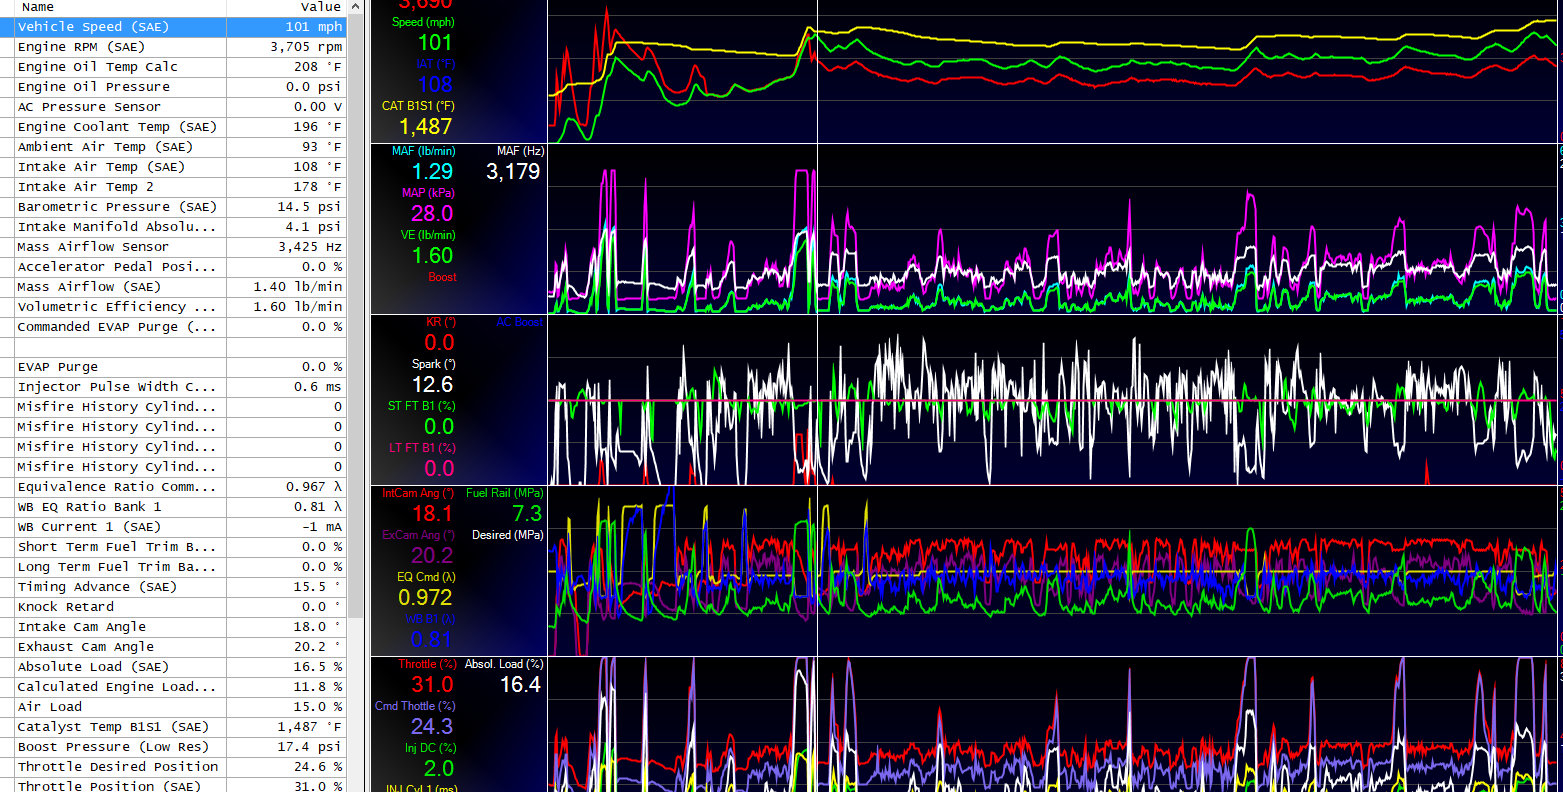The image size is (1563, 792).
Task: Click the 1,487 catalyst temp chart value
Action: (x=426, y=126)
